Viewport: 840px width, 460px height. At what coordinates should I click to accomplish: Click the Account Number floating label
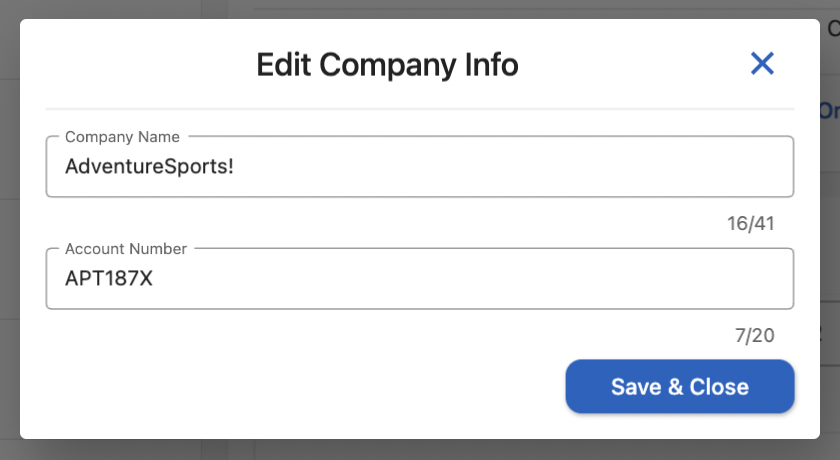click(126, 249)
